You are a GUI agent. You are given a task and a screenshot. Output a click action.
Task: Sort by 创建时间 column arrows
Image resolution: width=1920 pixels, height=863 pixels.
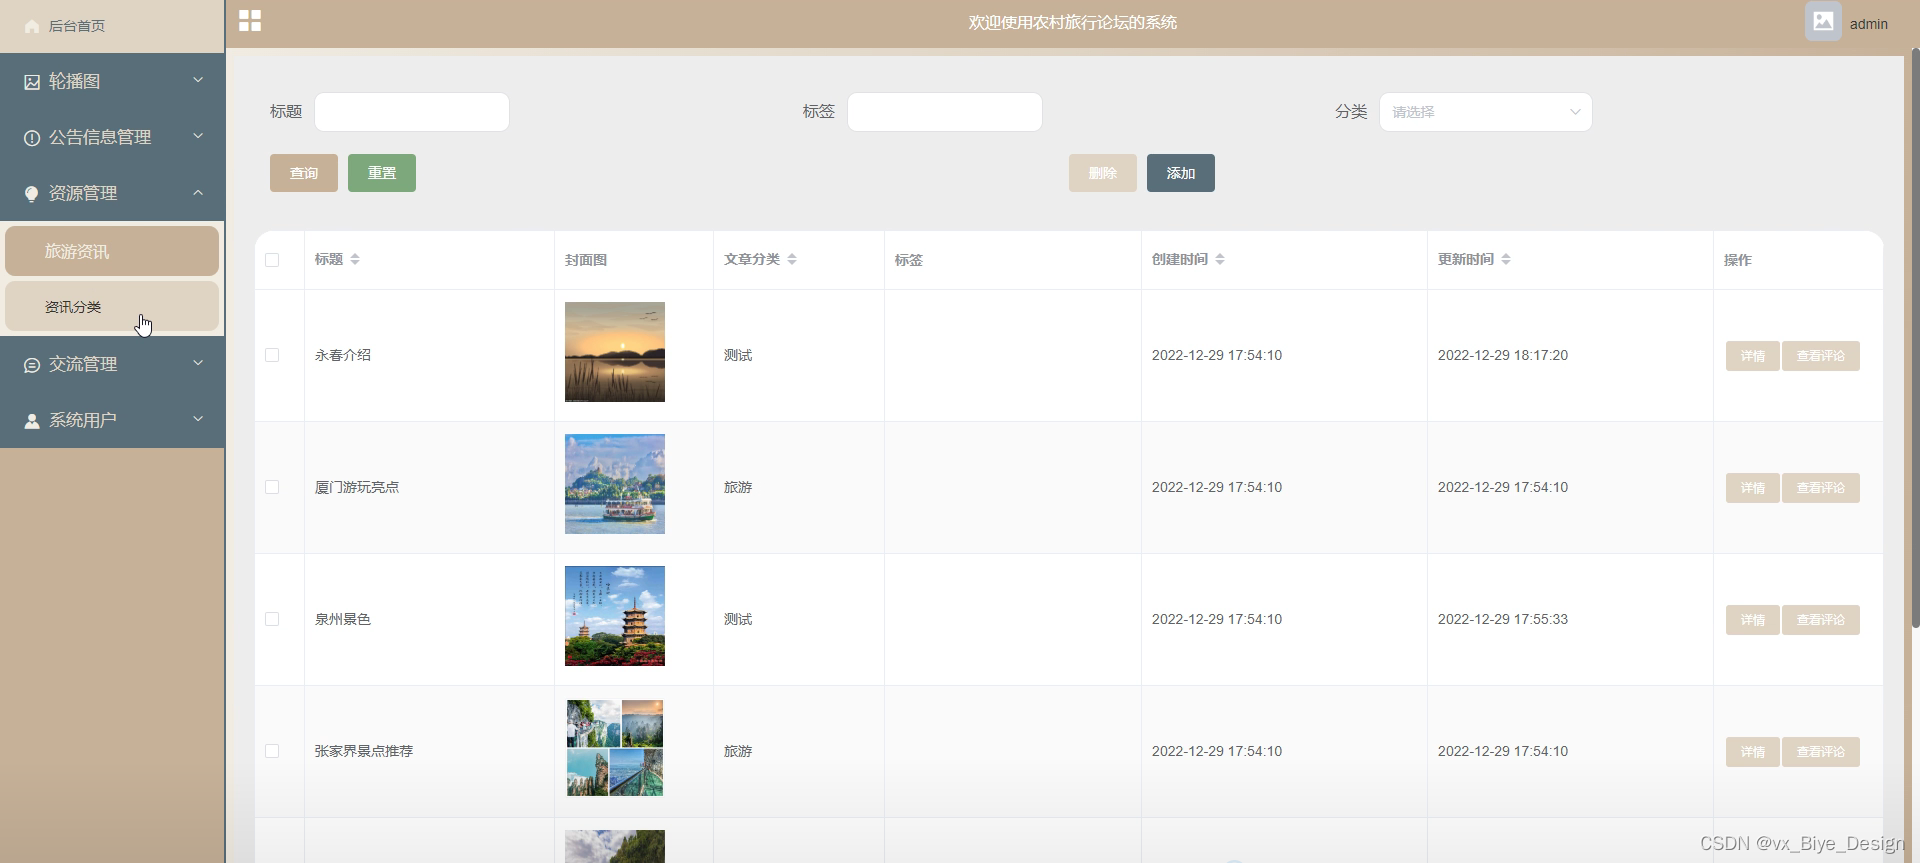[x=1220, y=259]
